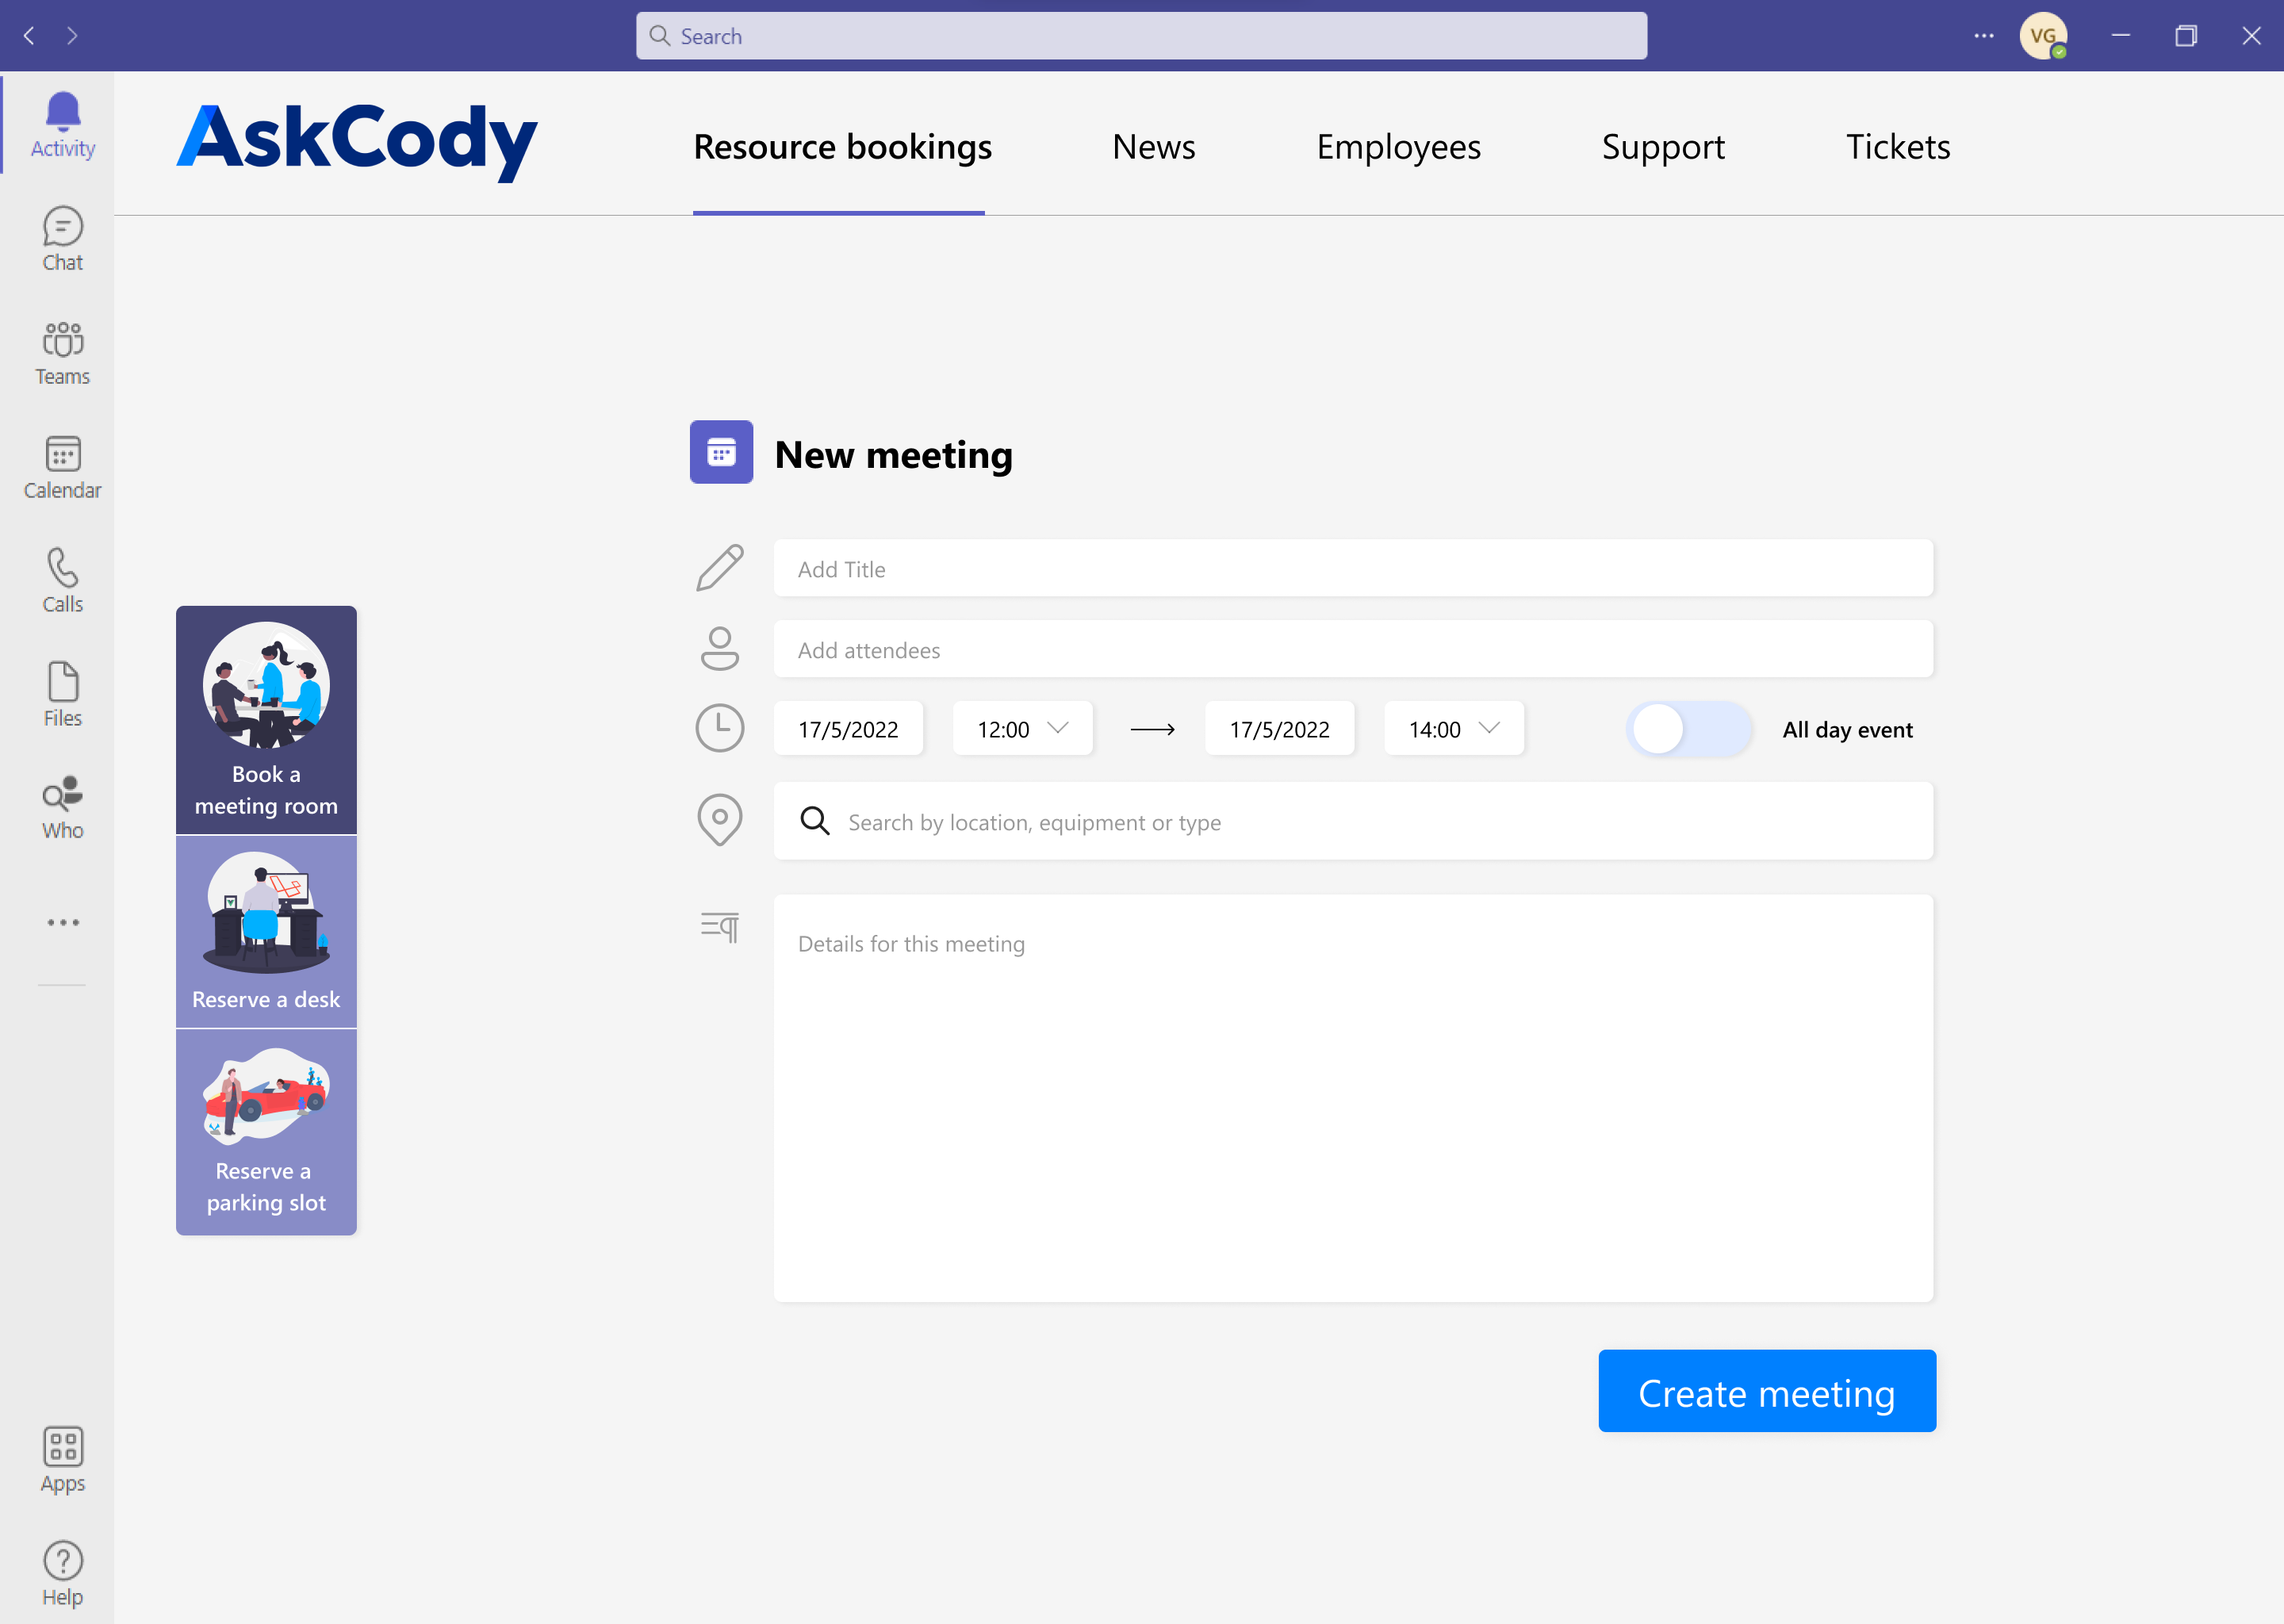Expand the 14:00 end time dropdown
This screenshot has height=1624, width=2284.
pyautogui.click(x=1453, y=729)
